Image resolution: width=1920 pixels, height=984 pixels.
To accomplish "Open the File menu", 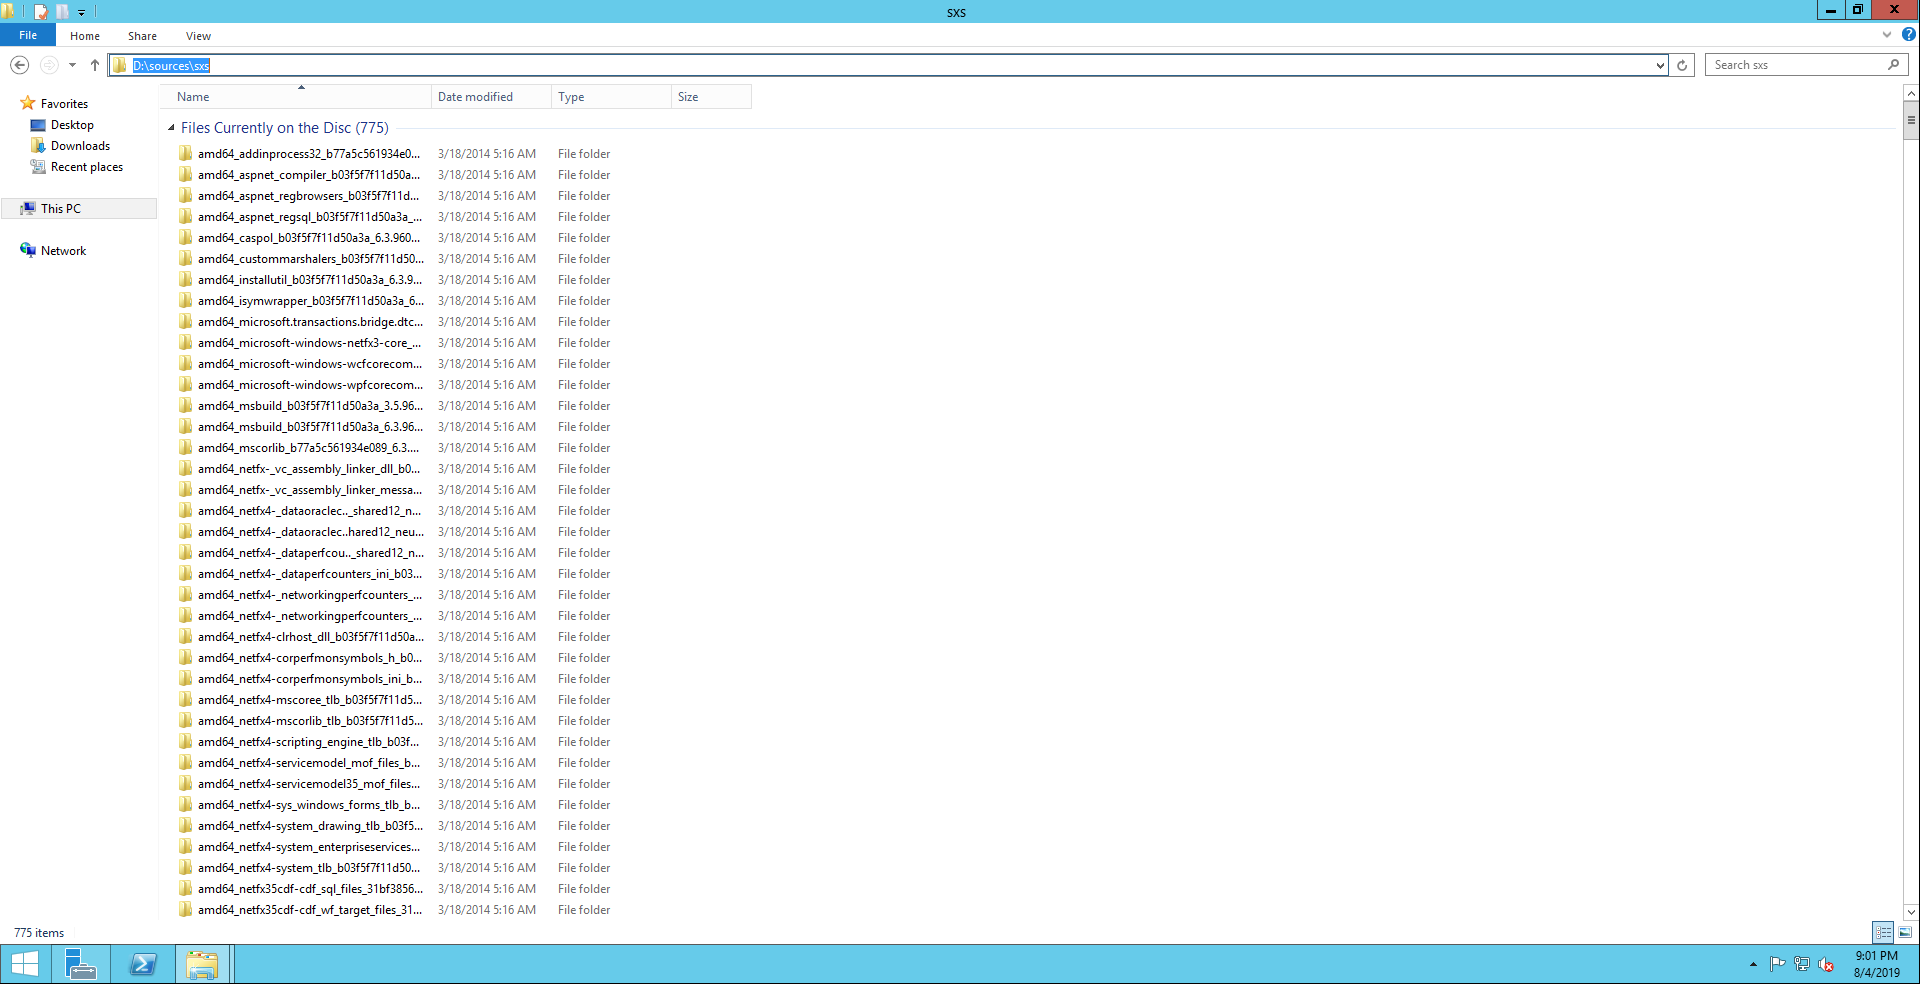I will pos(28,35).
